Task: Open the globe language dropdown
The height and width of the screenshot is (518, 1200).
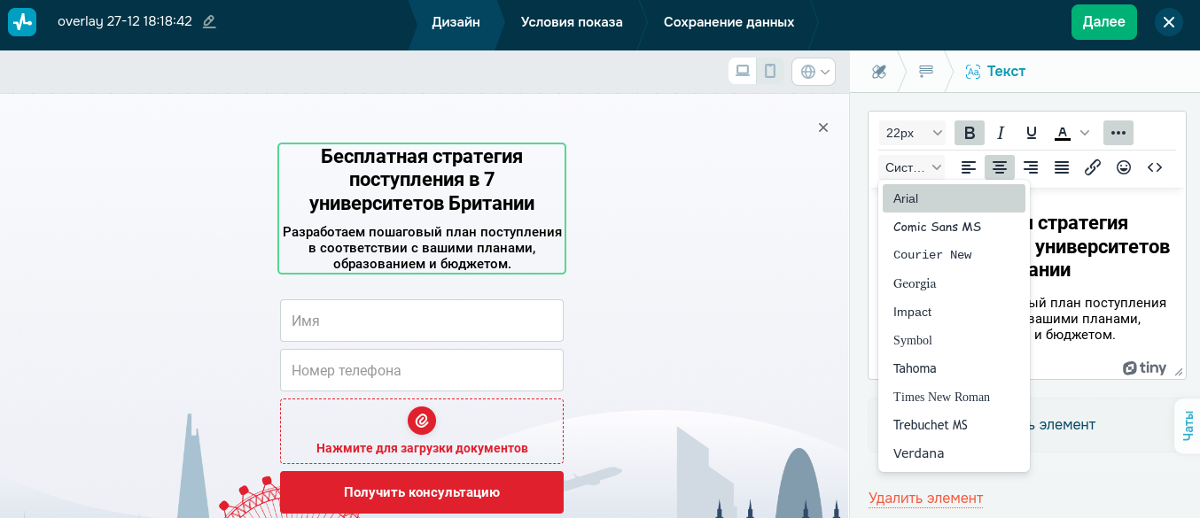Action: click(x=814, y=71)
